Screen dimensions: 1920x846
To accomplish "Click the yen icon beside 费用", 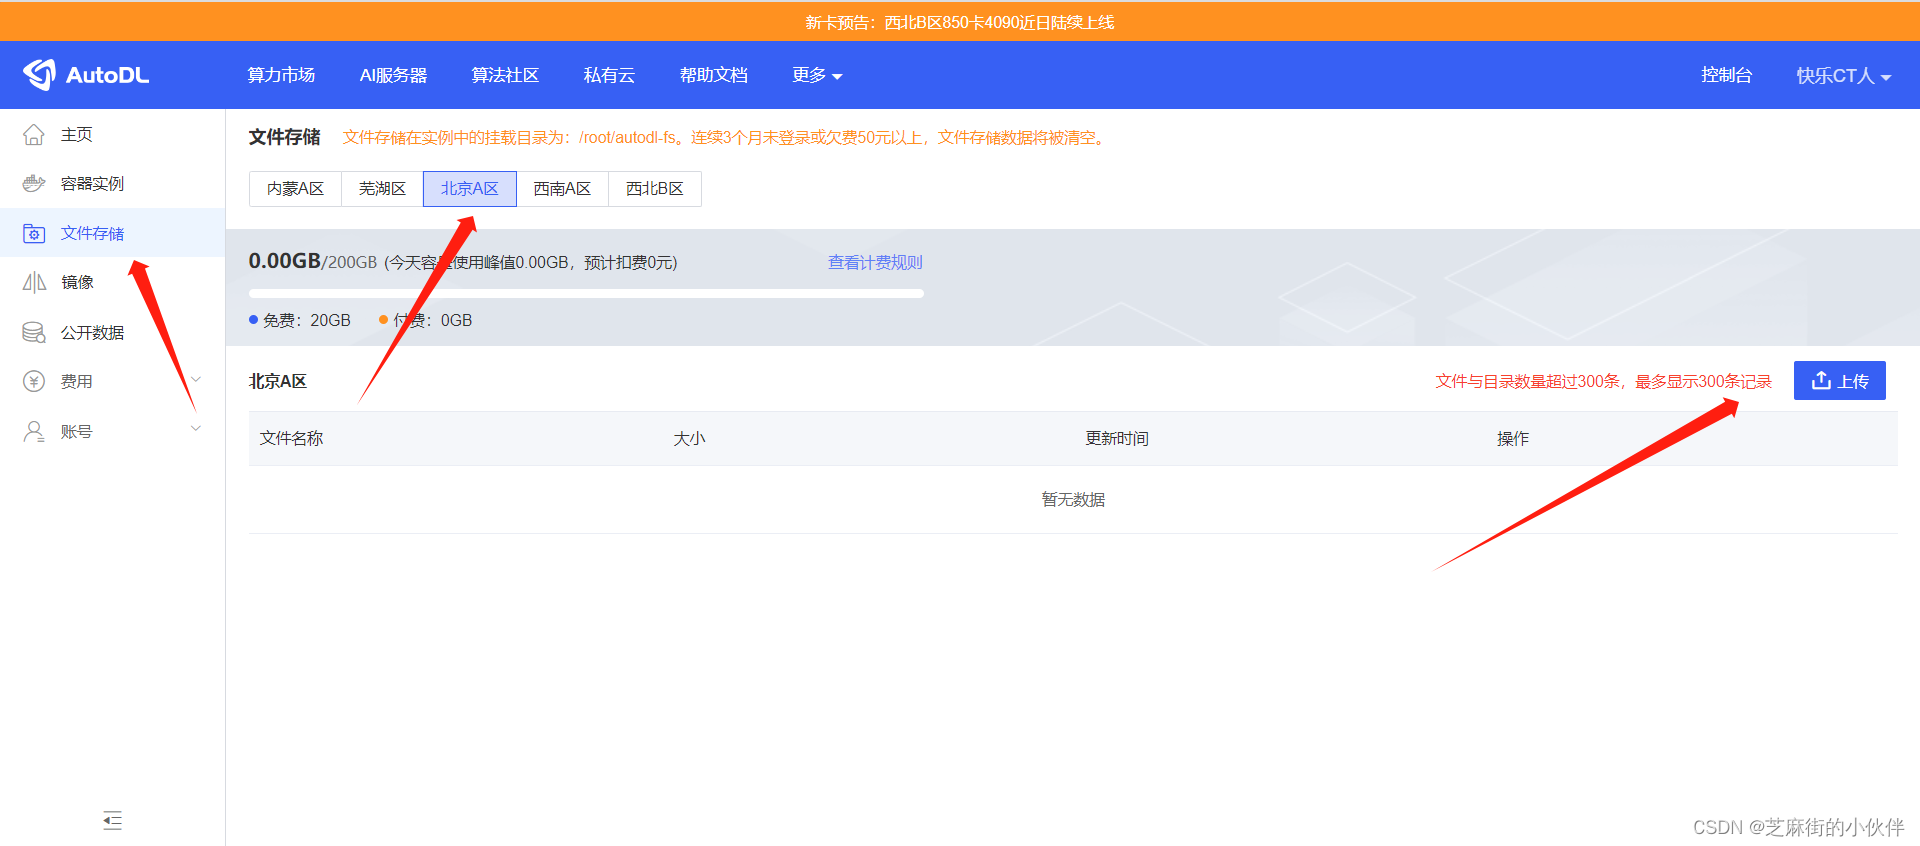I will click(x=34, y=381).
